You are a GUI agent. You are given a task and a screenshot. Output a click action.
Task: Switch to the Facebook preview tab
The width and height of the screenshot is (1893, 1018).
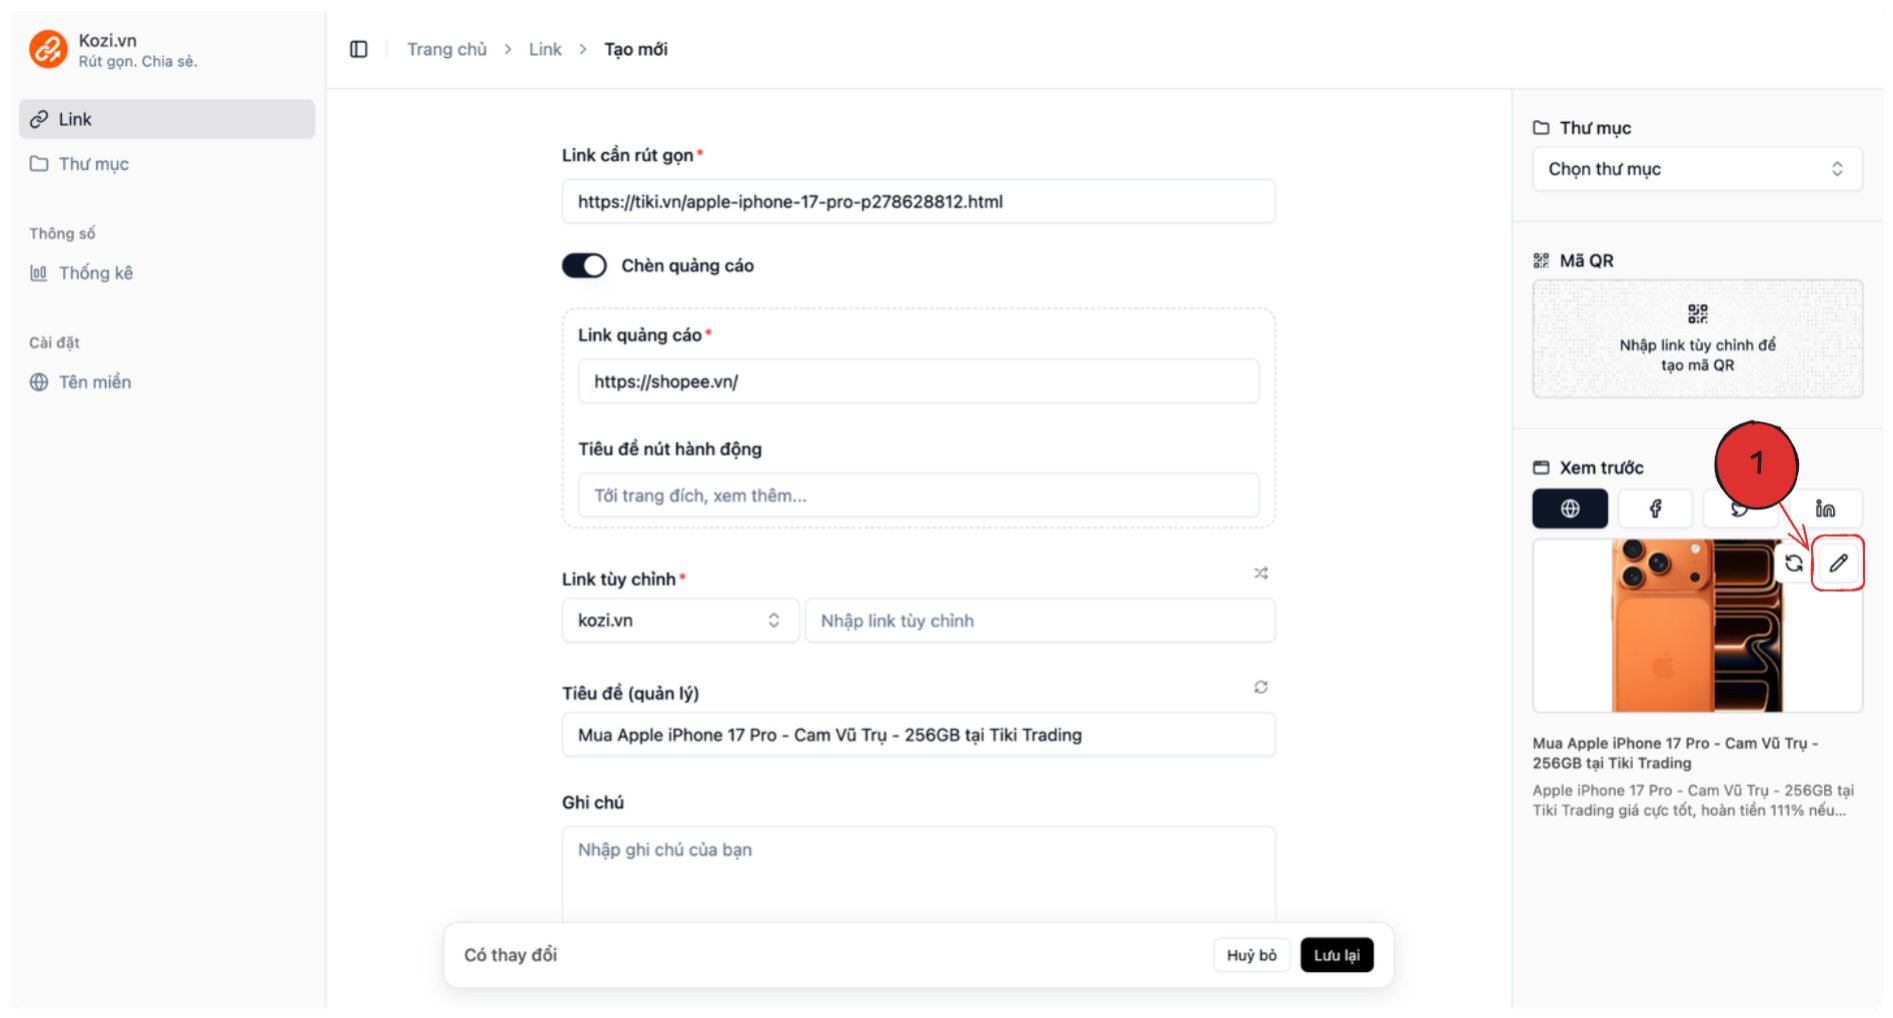1655,508
